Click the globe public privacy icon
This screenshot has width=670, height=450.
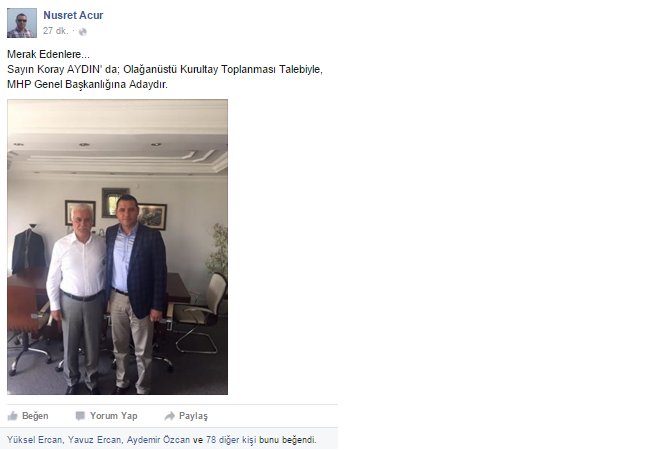point(83,31)
